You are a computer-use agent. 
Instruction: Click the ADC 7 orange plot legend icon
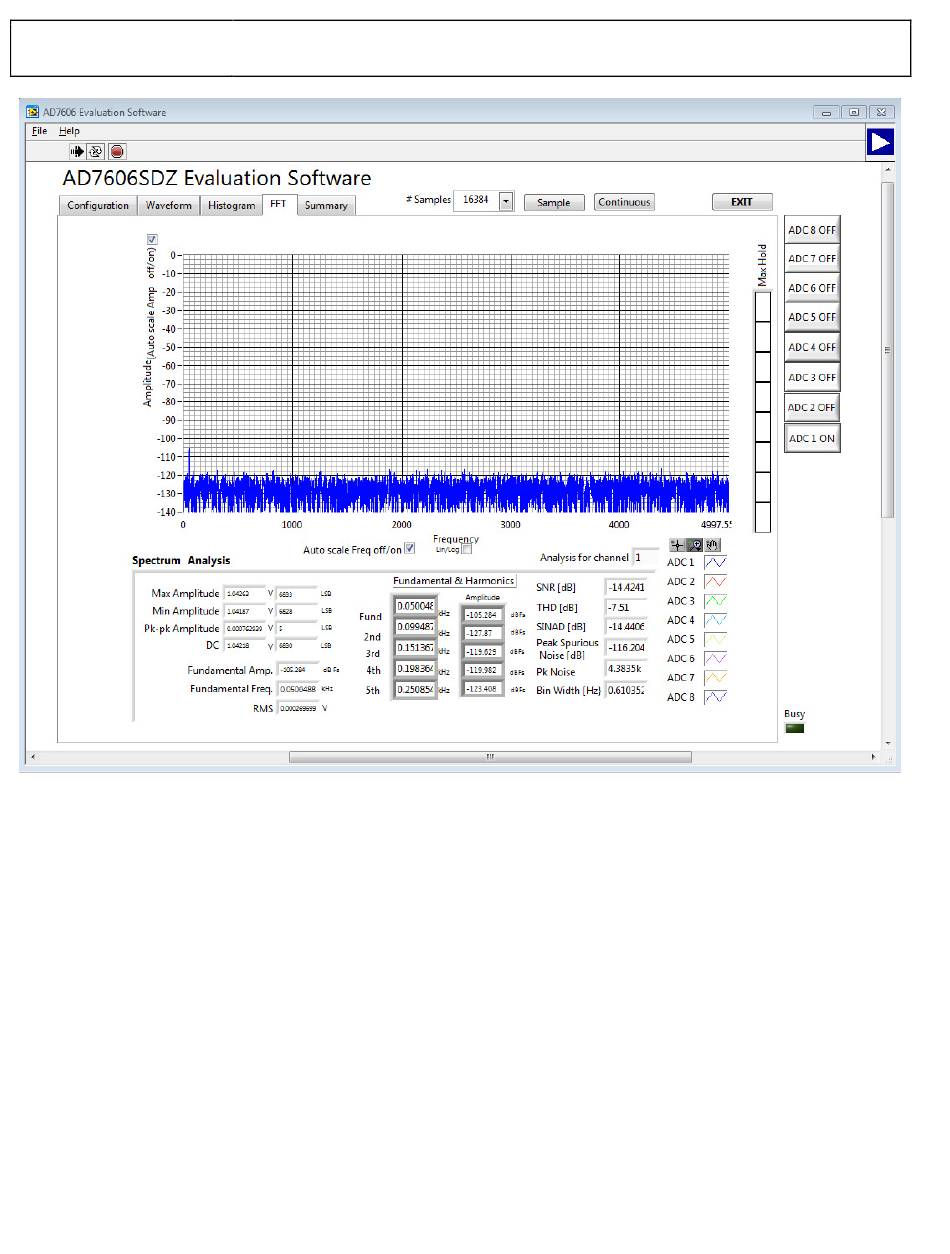click(x=716, y=678)
